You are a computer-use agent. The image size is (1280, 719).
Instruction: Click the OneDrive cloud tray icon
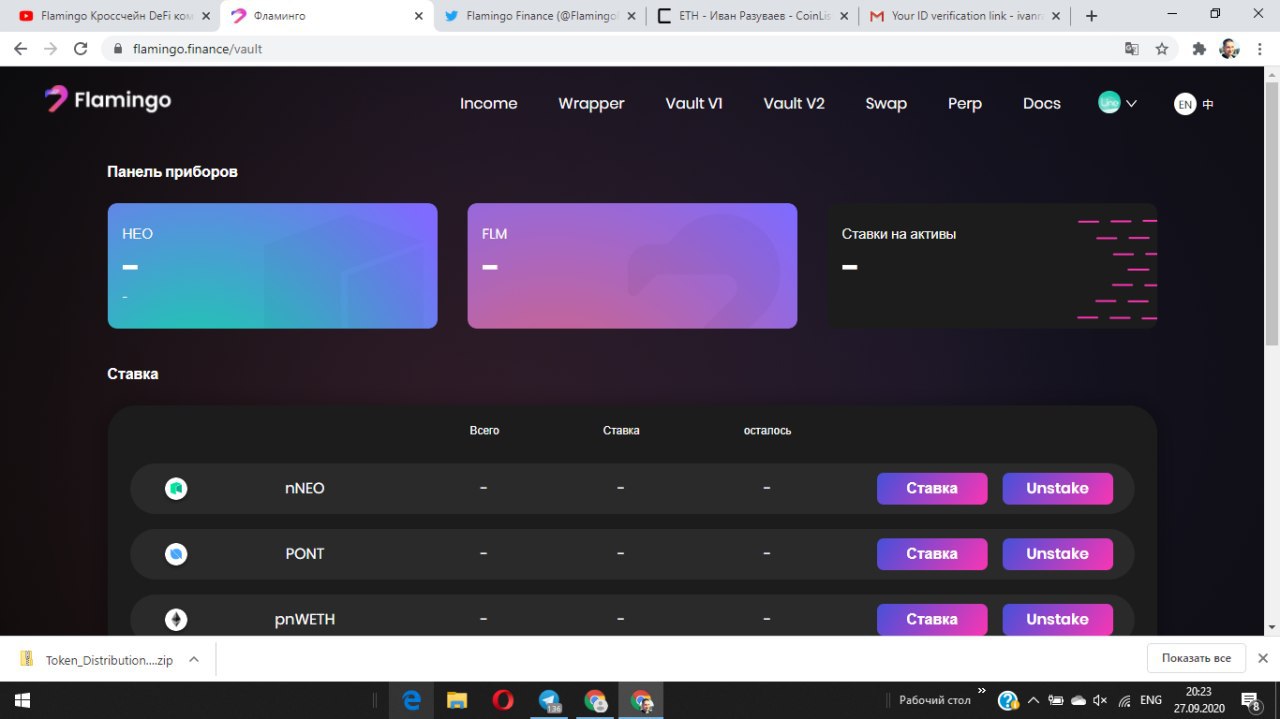[1078, 700]
